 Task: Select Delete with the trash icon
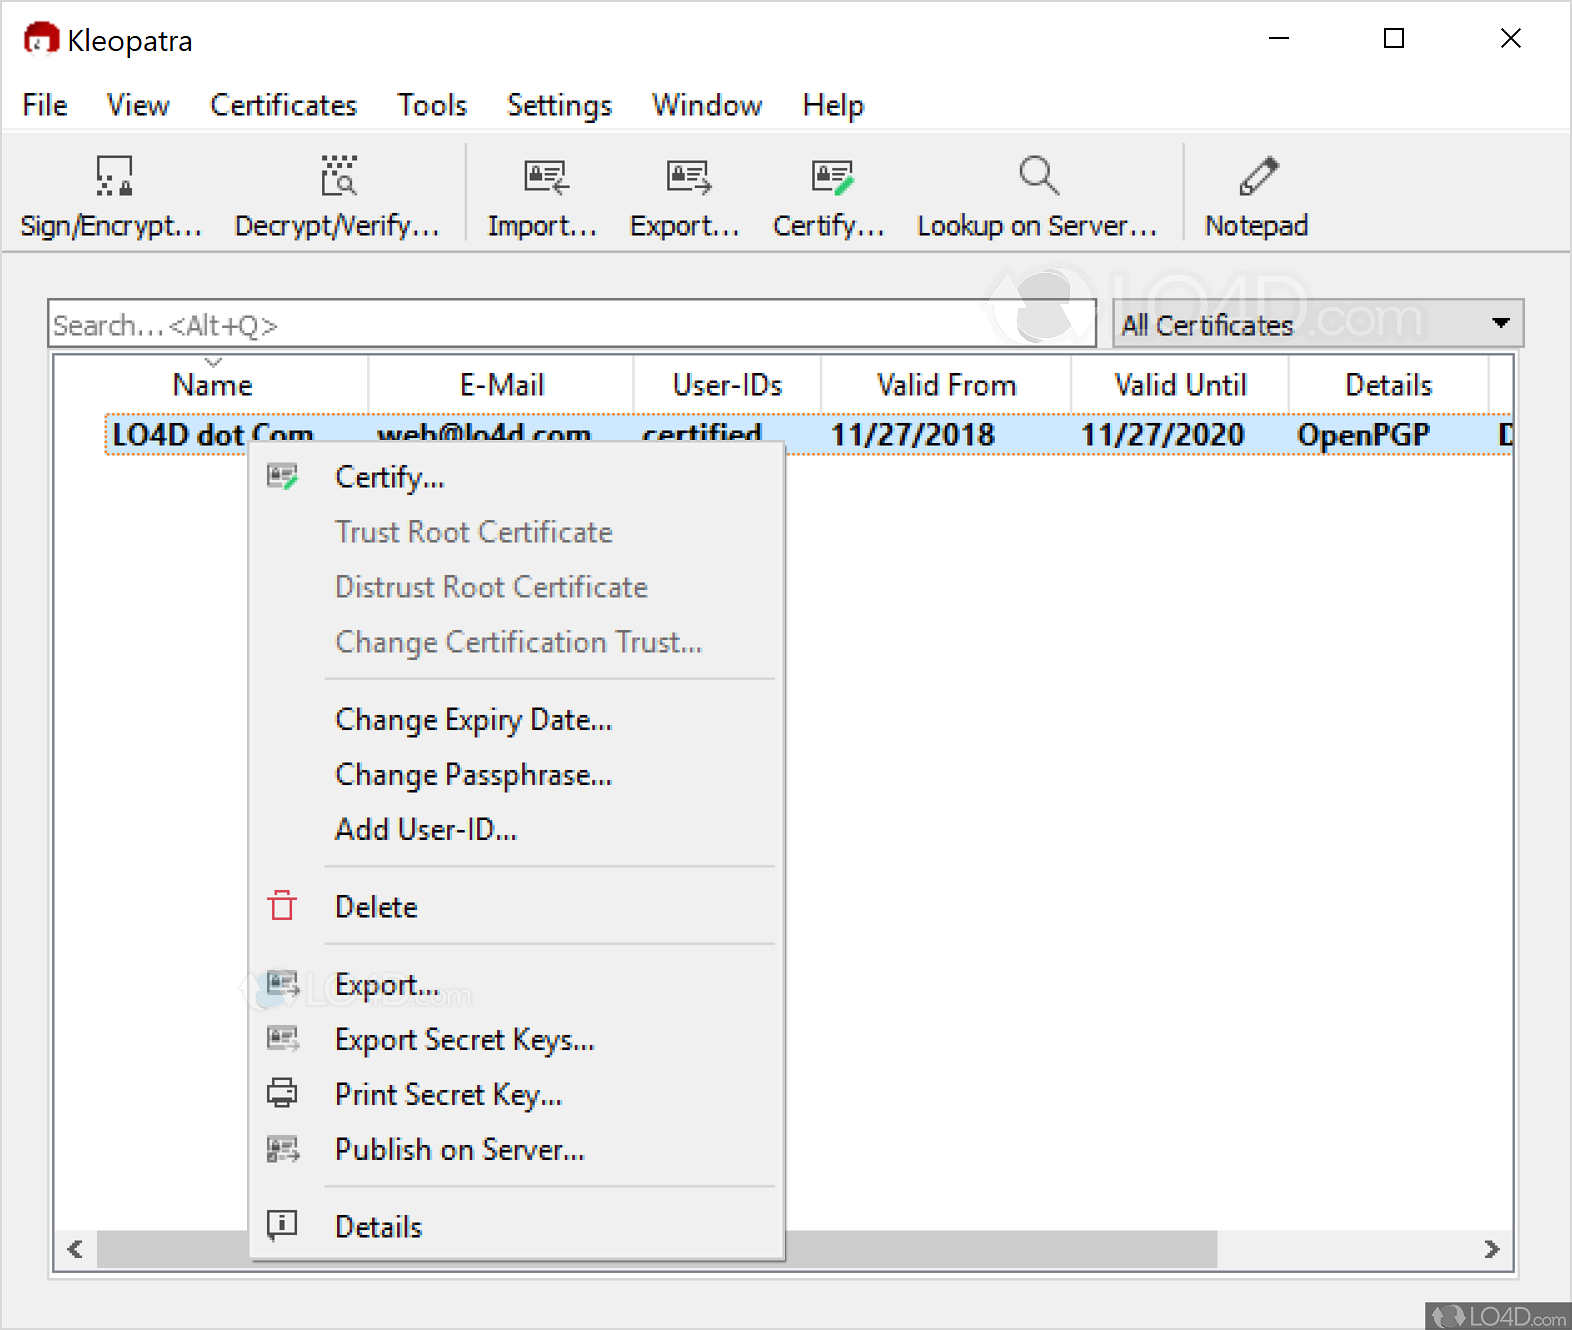coord(376,907)
